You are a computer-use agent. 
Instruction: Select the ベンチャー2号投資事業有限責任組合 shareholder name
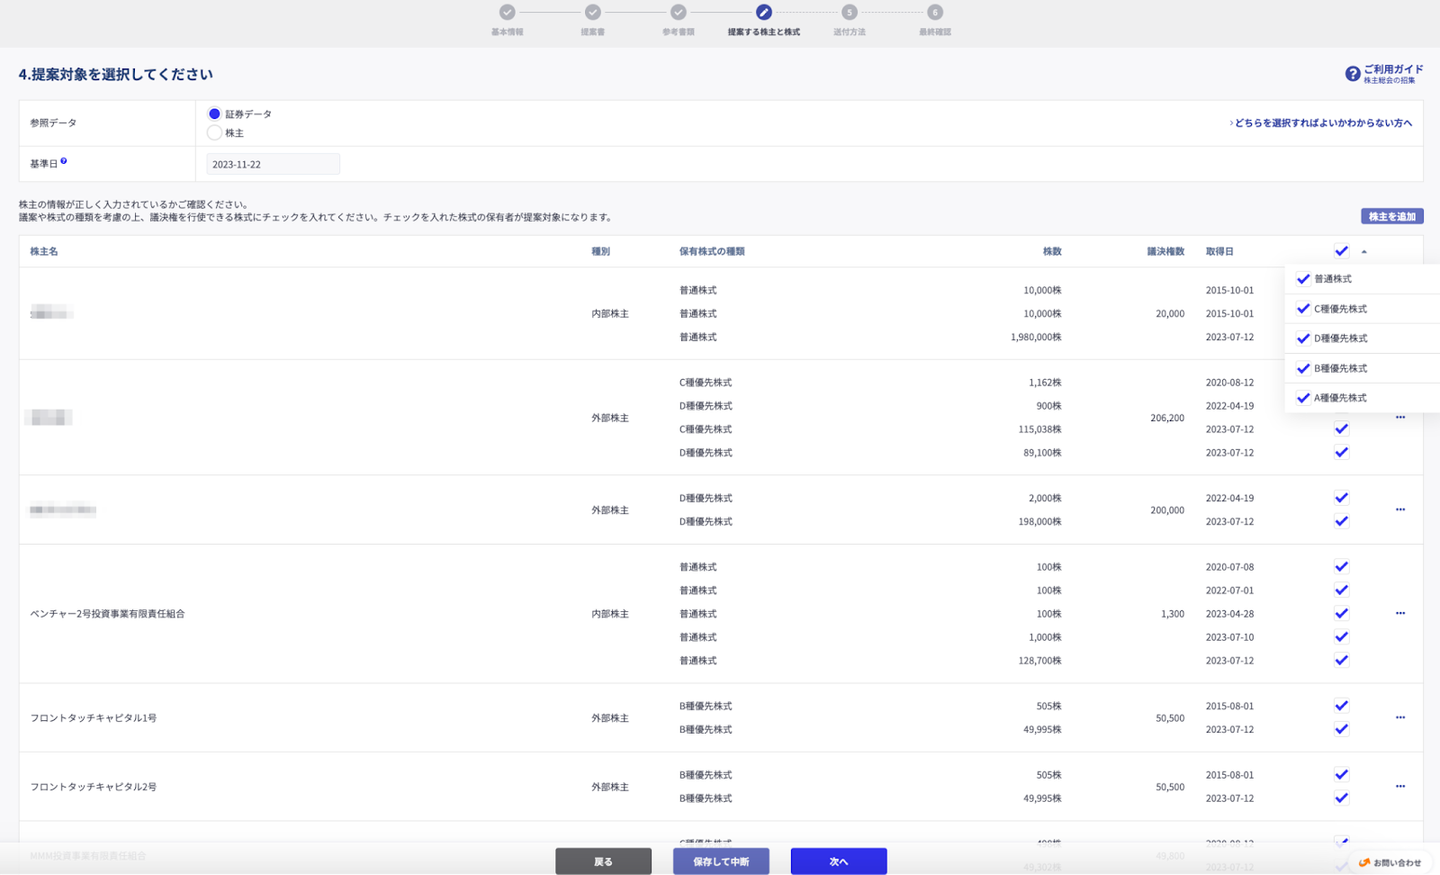(x=107, y=614)
